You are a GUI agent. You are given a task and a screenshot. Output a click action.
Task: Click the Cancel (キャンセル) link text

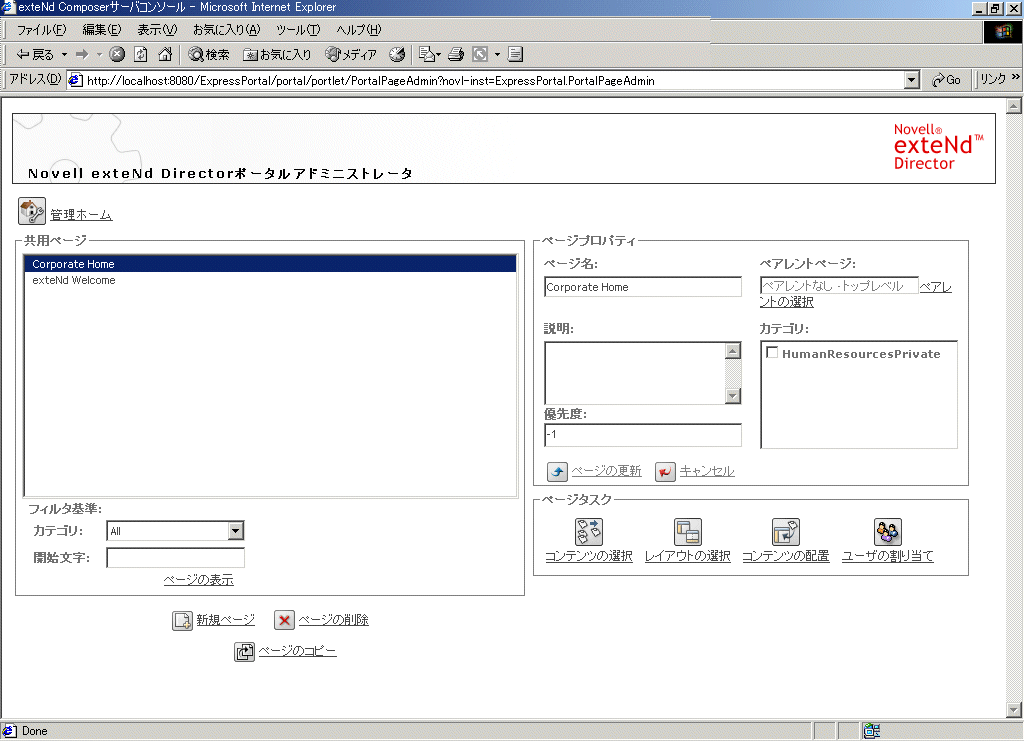(x=707, y=471)
